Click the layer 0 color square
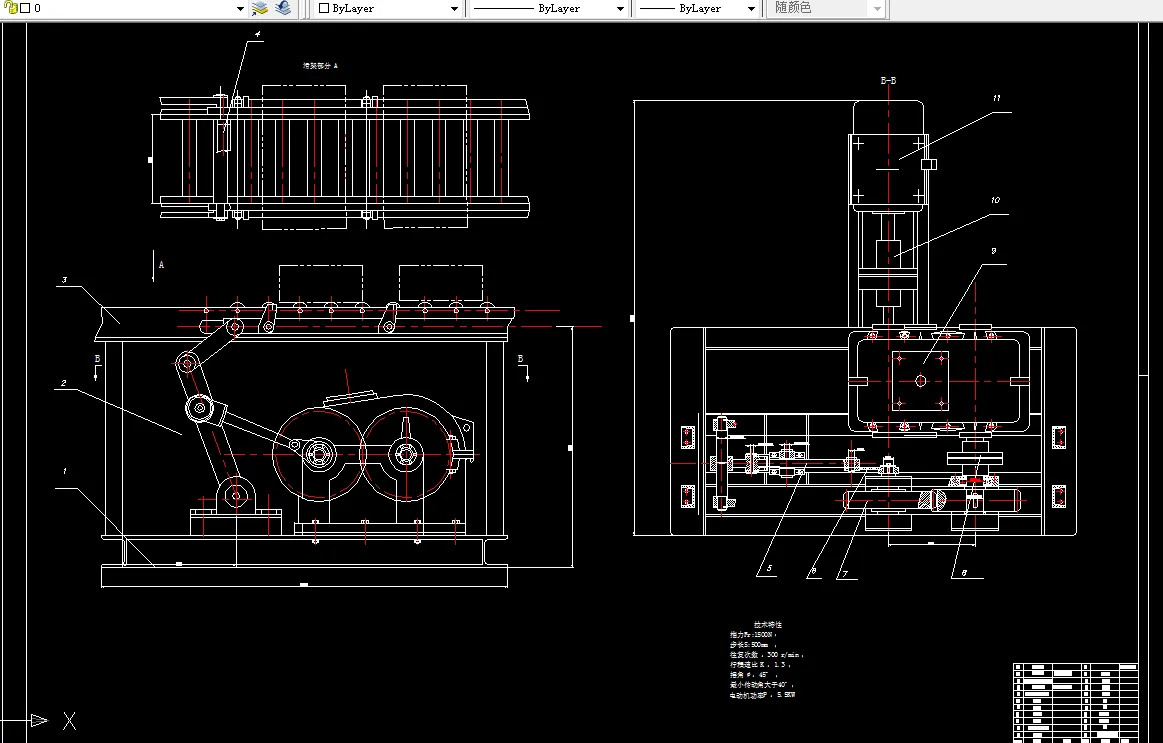 coord(25,8)
